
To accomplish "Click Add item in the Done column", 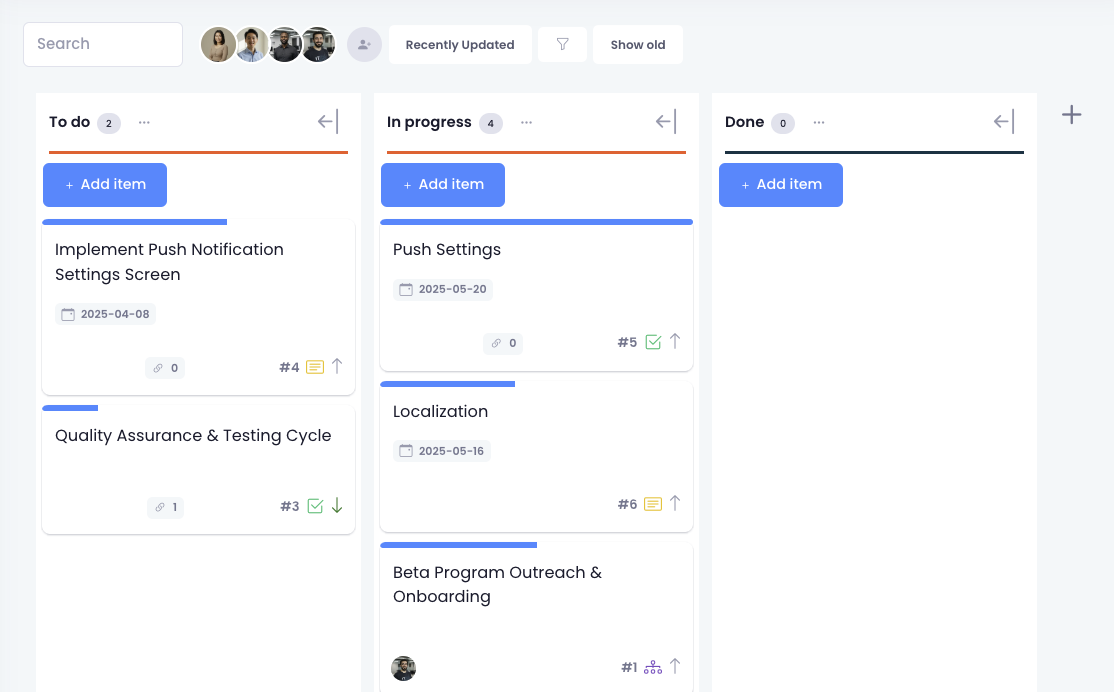I will tap(781, 185).
